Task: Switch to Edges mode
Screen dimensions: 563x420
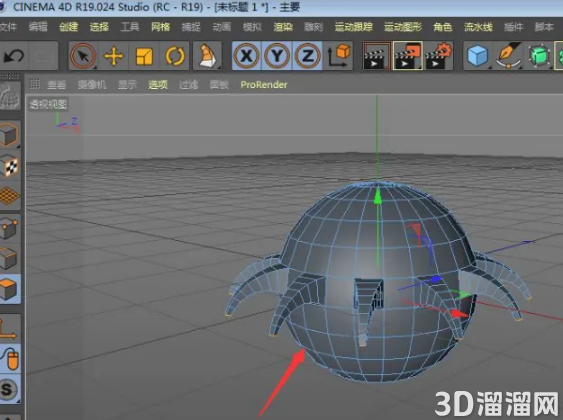Action: coord(10,258)
